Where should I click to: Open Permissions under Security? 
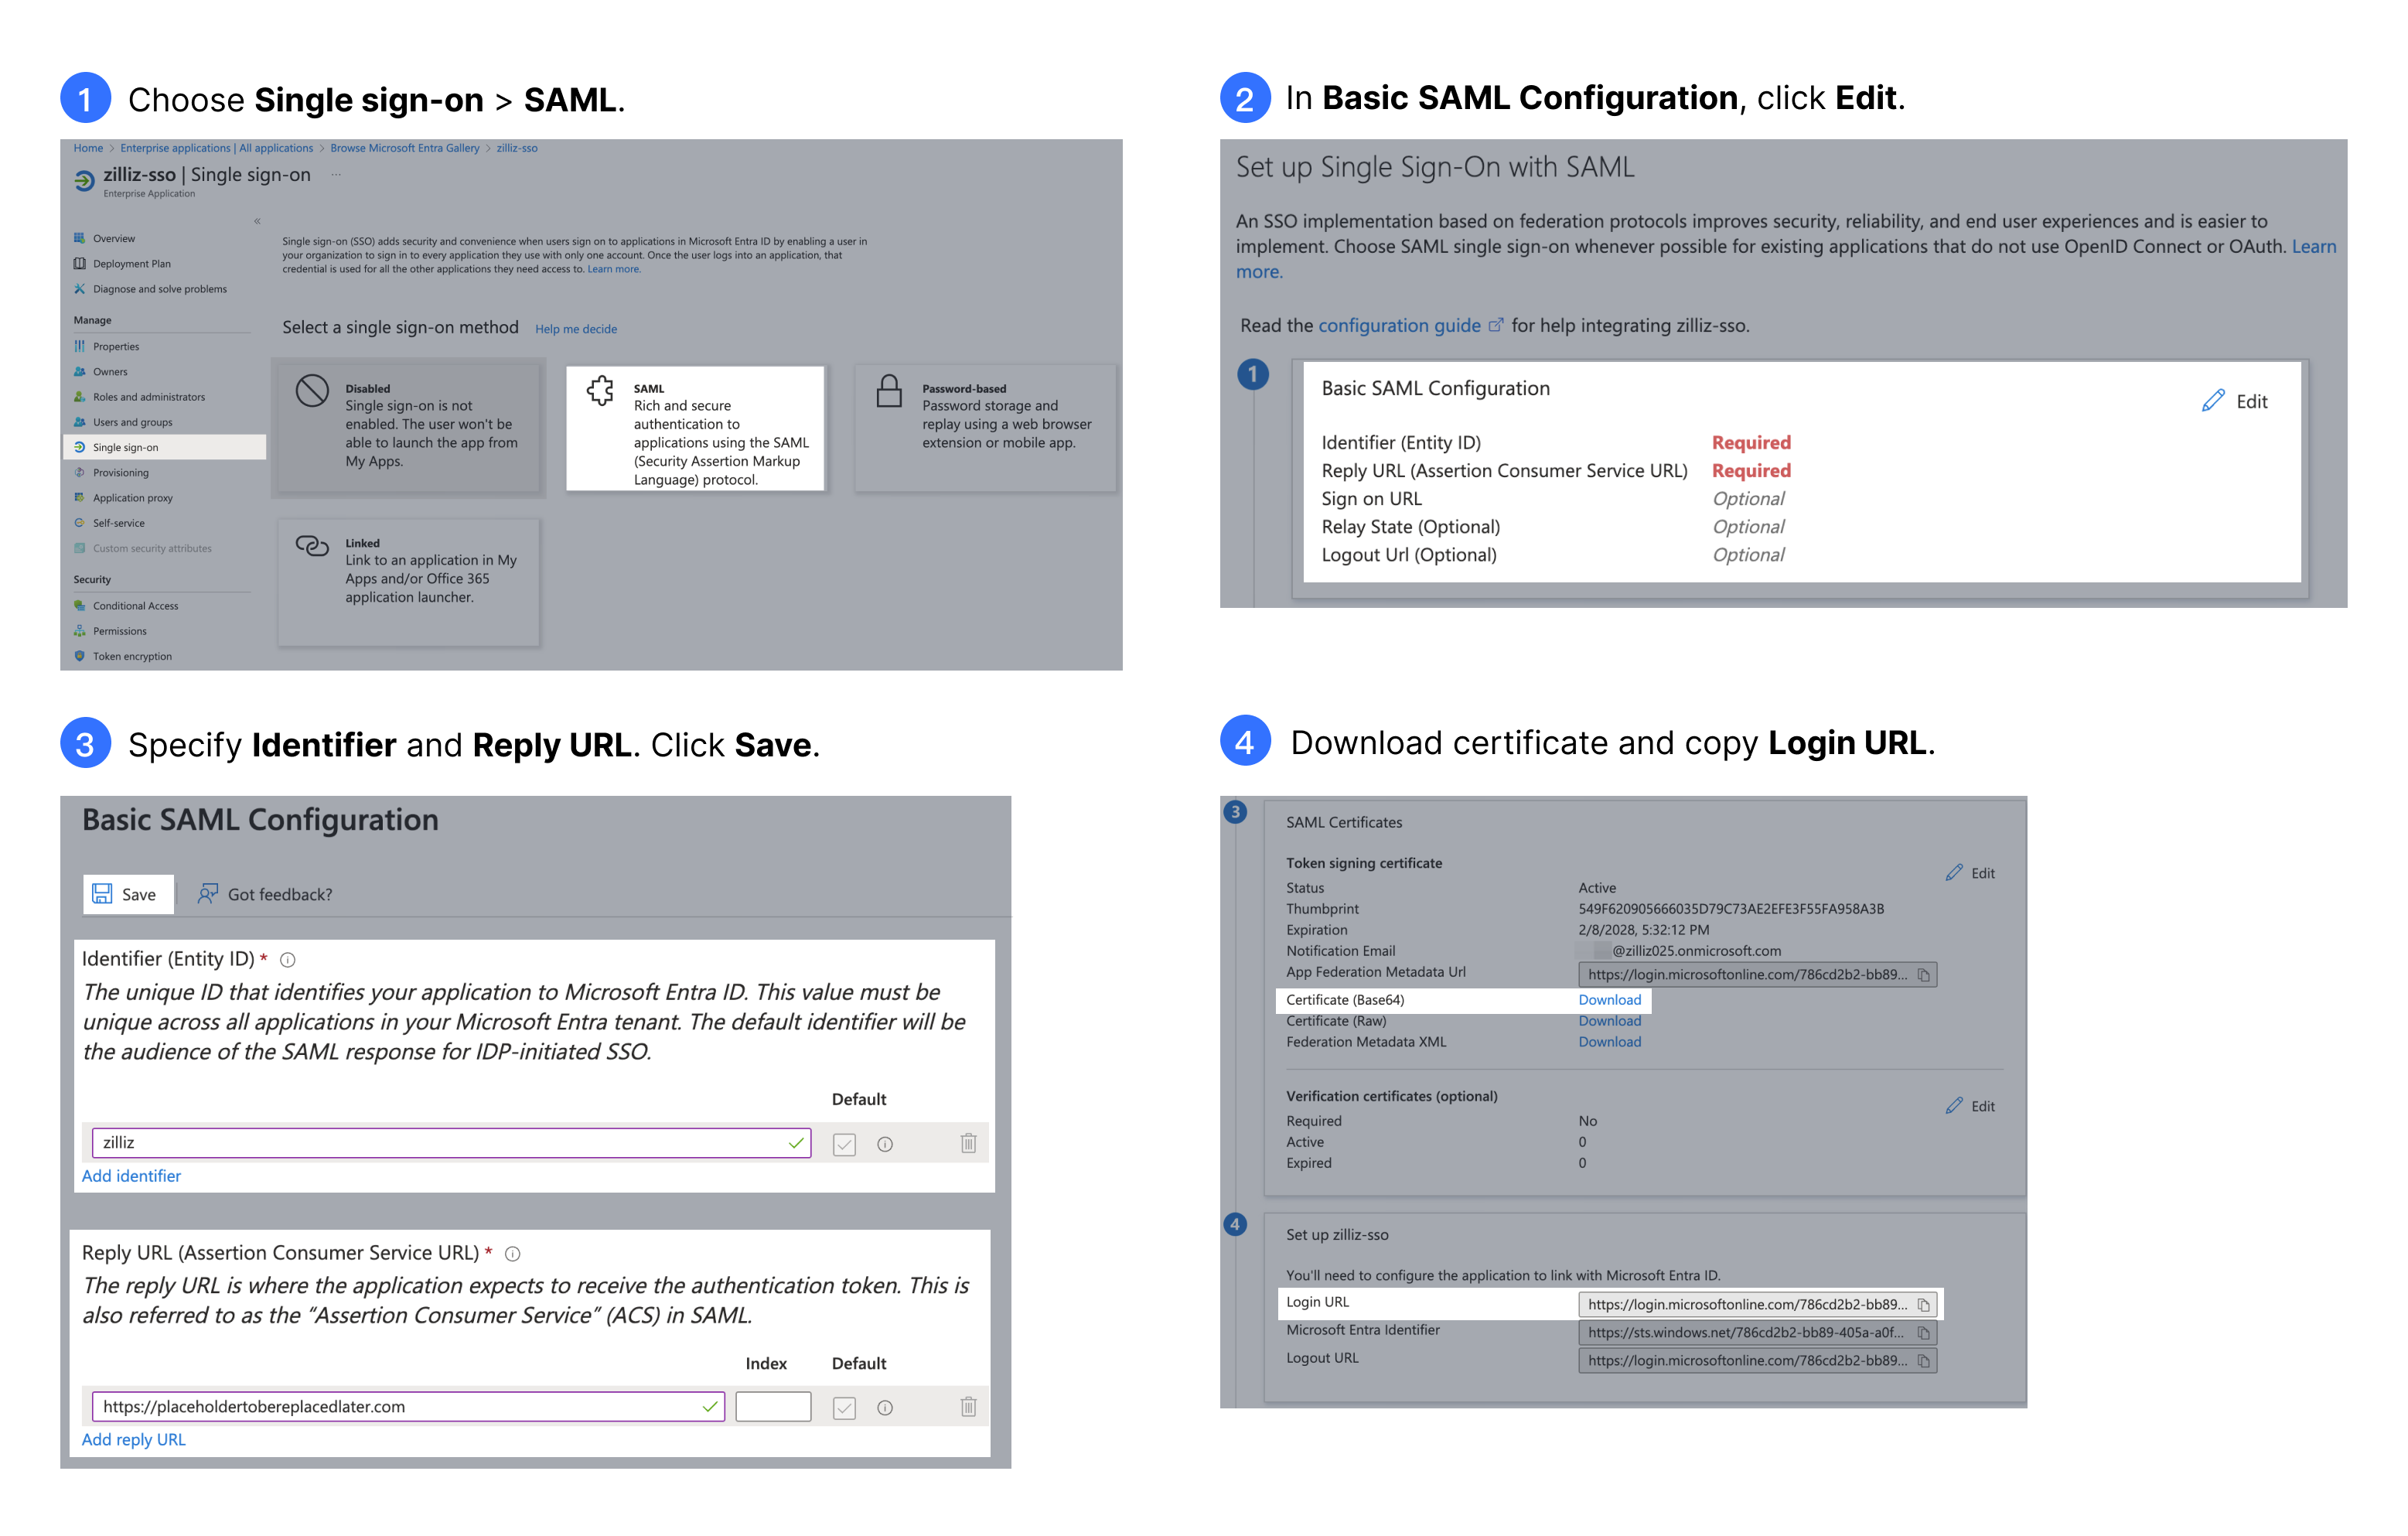click(119, 631)
